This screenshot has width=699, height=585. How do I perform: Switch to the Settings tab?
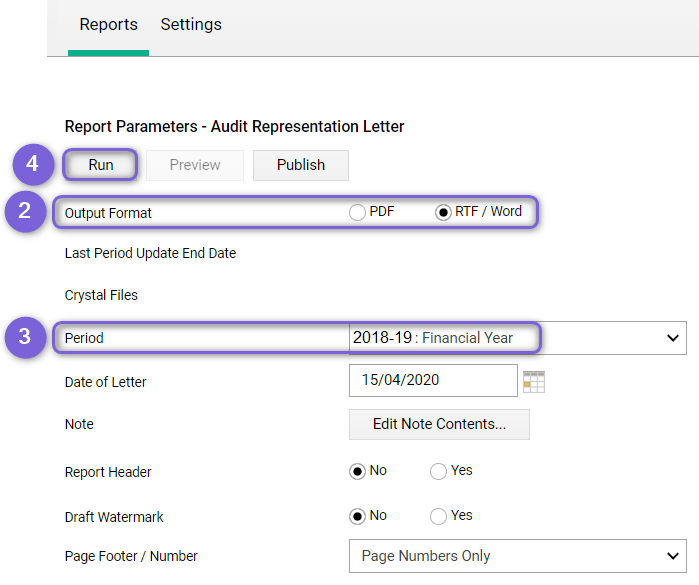pos(191,25)
